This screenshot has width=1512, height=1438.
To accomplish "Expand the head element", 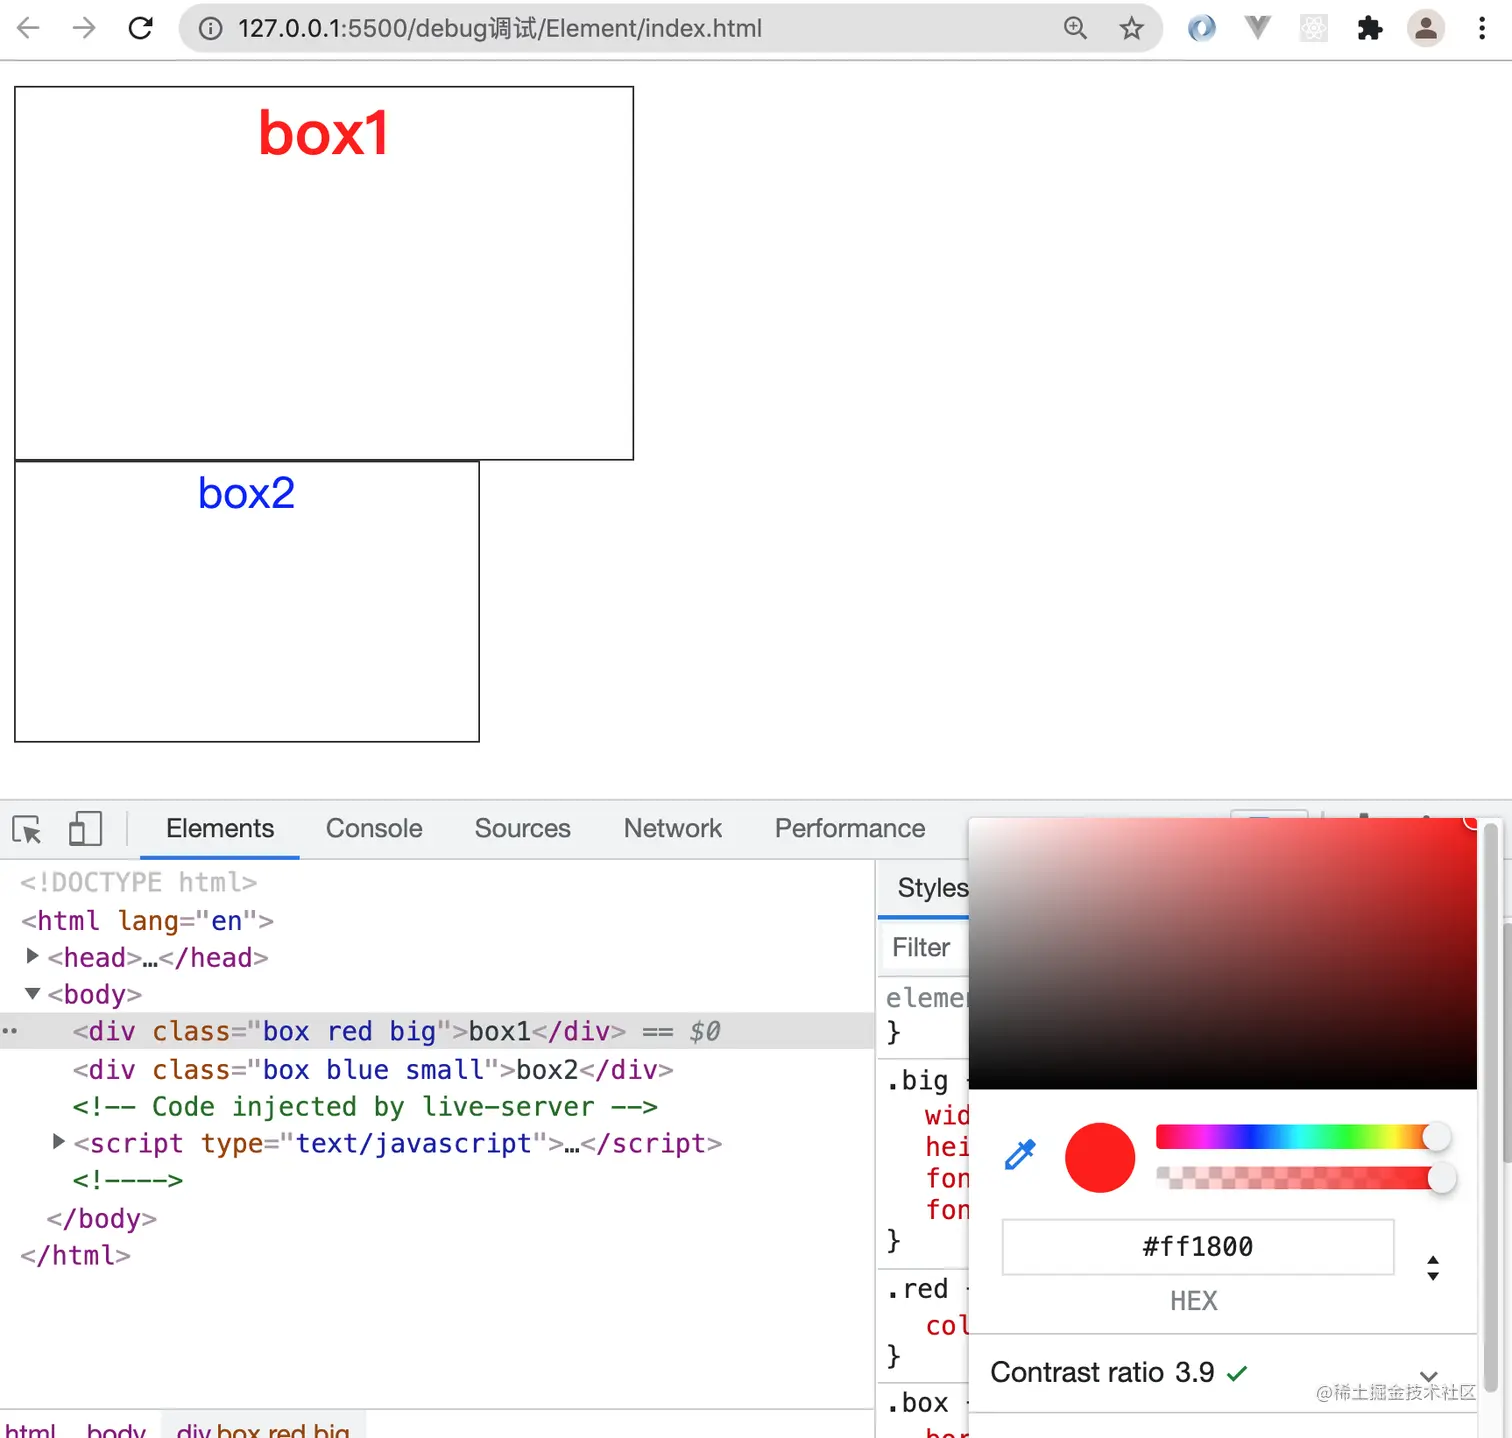I will coord(32,956).
